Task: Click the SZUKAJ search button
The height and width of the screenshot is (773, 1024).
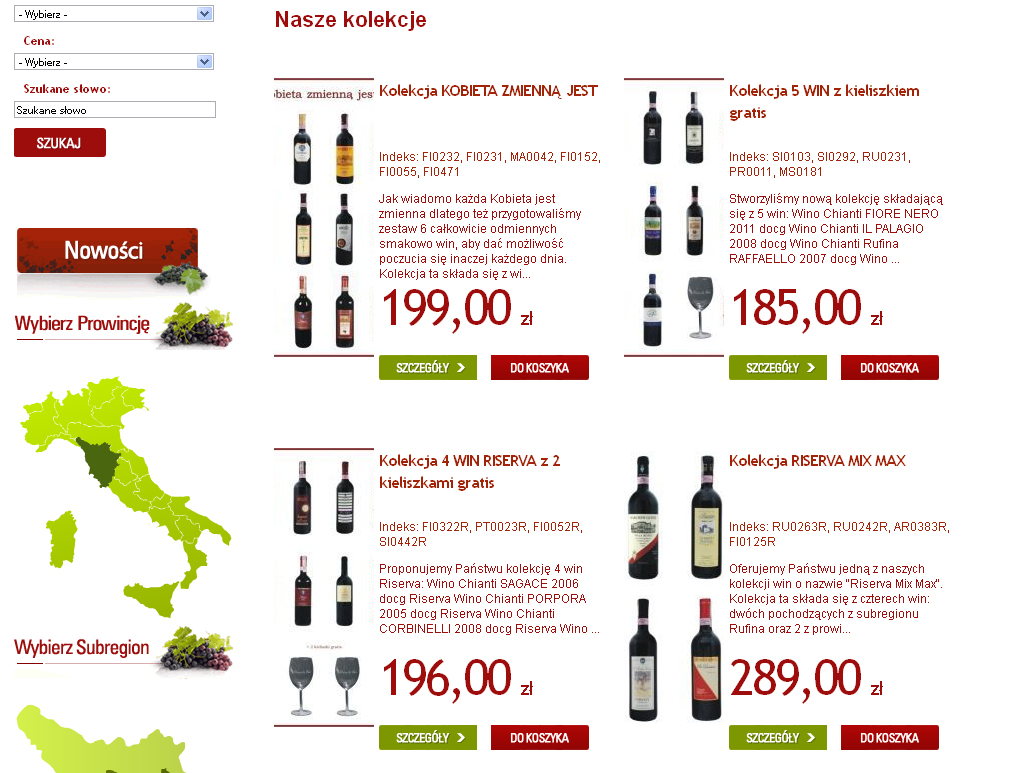Action: pyautogui.click(x=60, y=142)
